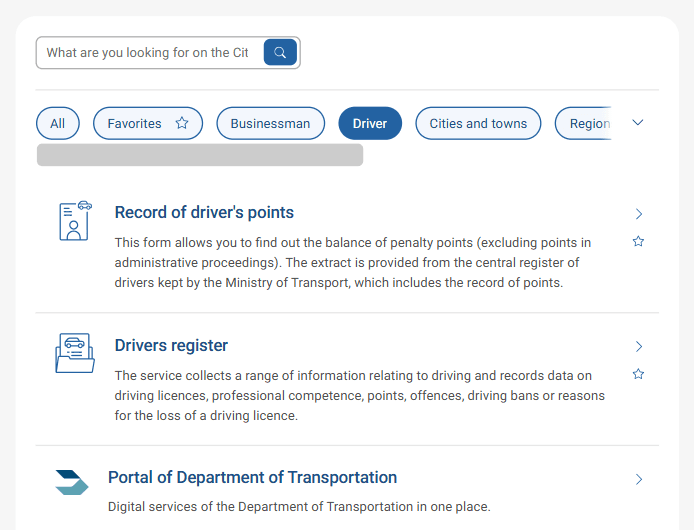This screenshot has height=530, width=694.
Task: Click the Drivers register folder icon
Action: pyautogui.click(x=75, y=353)
